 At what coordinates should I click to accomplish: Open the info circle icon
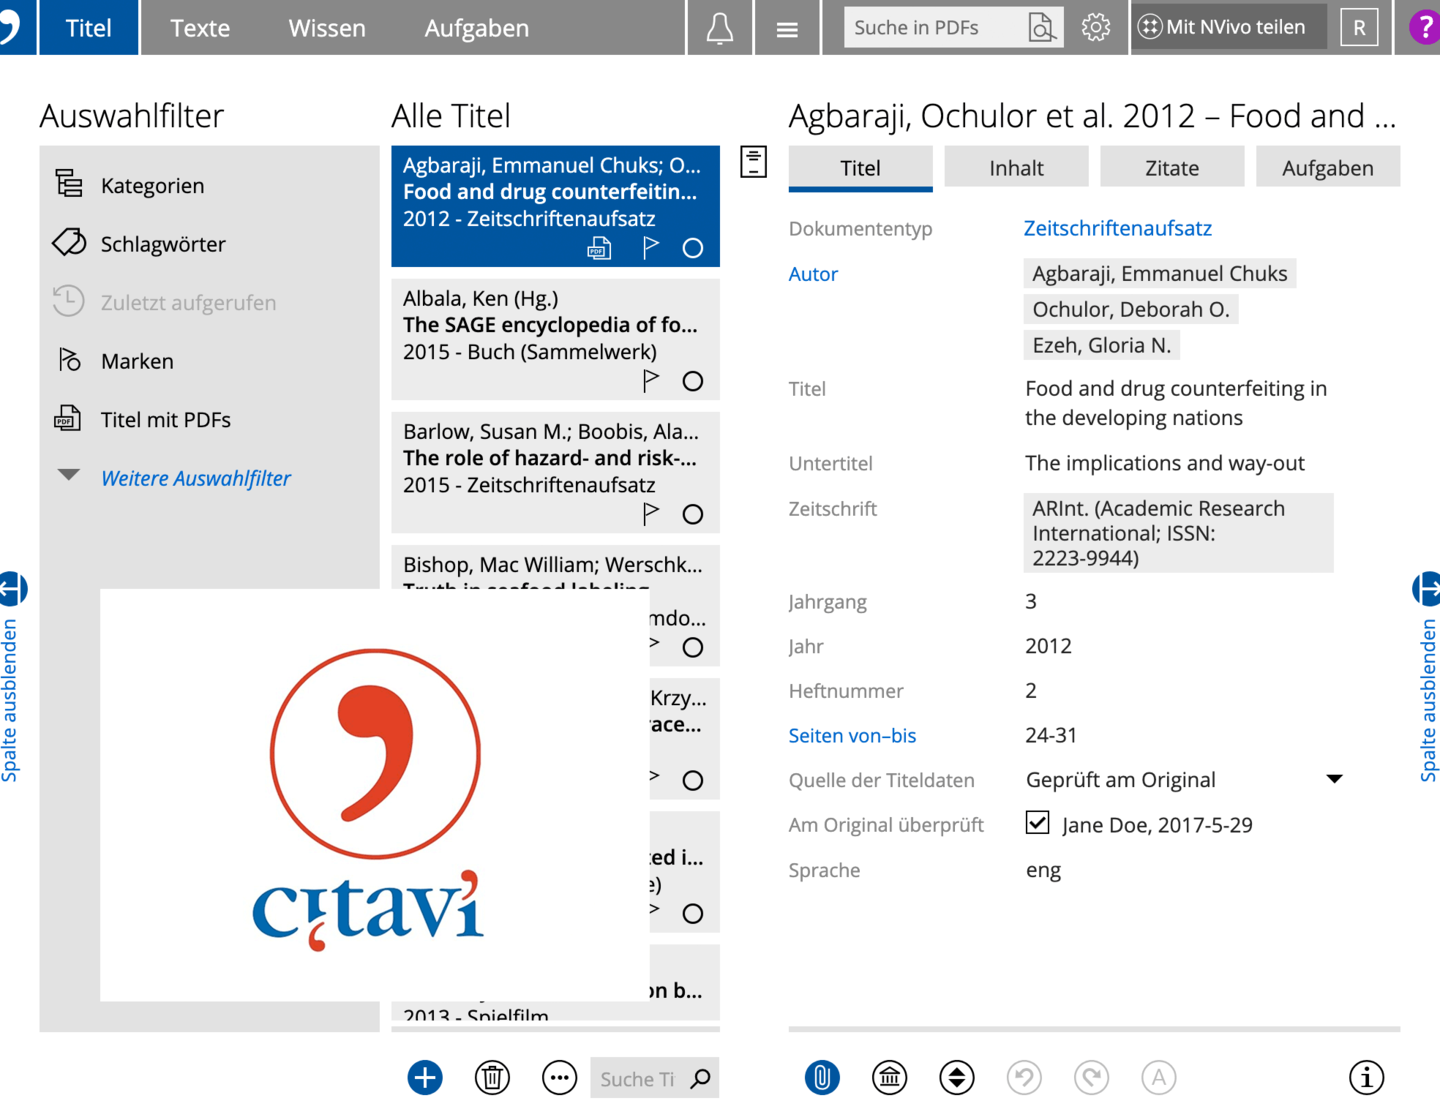[1366, 1077]
